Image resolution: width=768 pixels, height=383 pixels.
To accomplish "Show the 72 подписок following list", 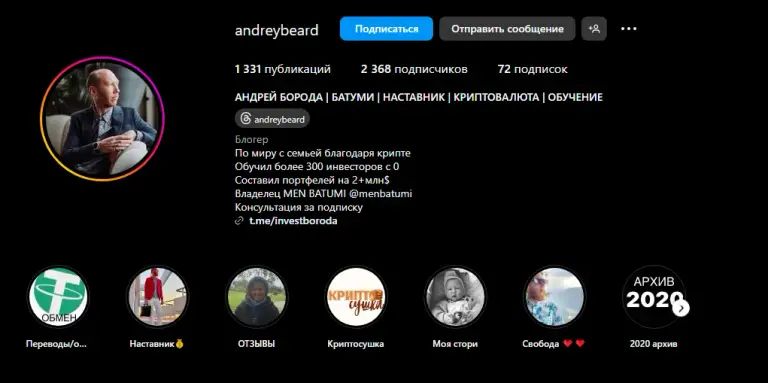I will [x=532, y=70].
